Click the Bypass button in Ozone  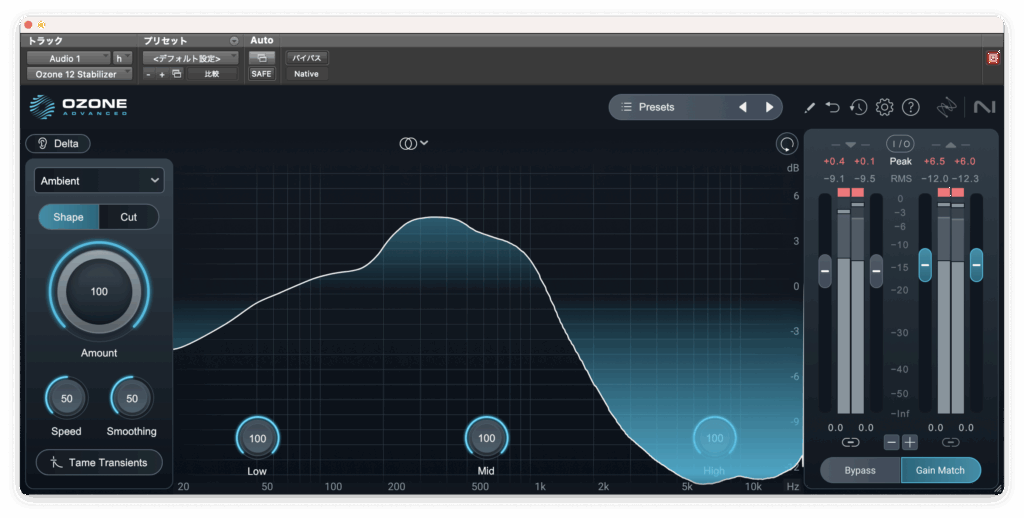tap(860, 470)
